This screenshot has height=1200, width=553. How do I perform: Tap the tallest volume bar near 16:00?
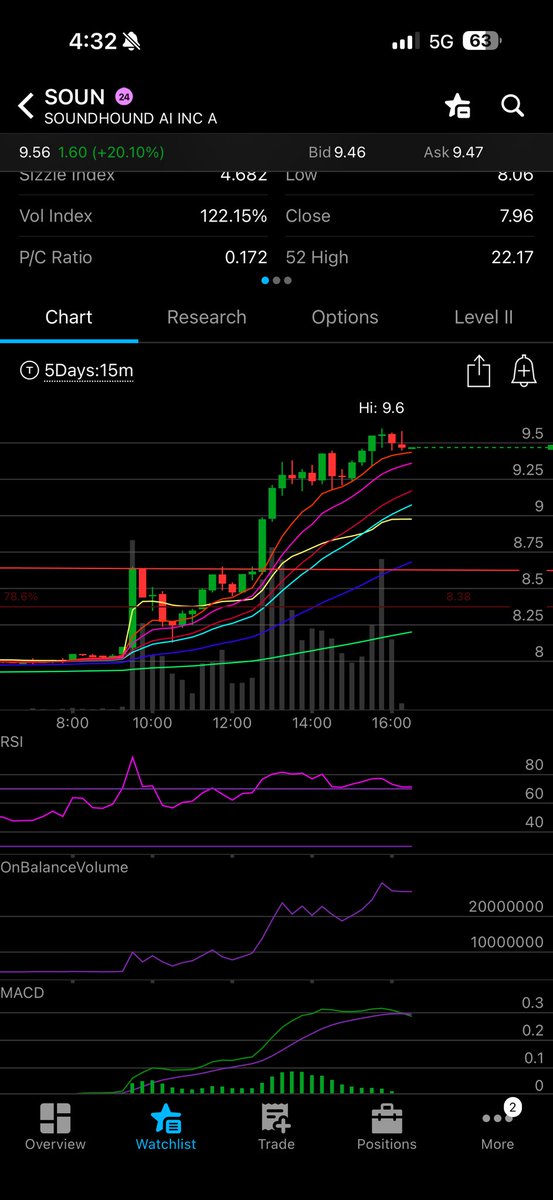click(x=382, y=635)
